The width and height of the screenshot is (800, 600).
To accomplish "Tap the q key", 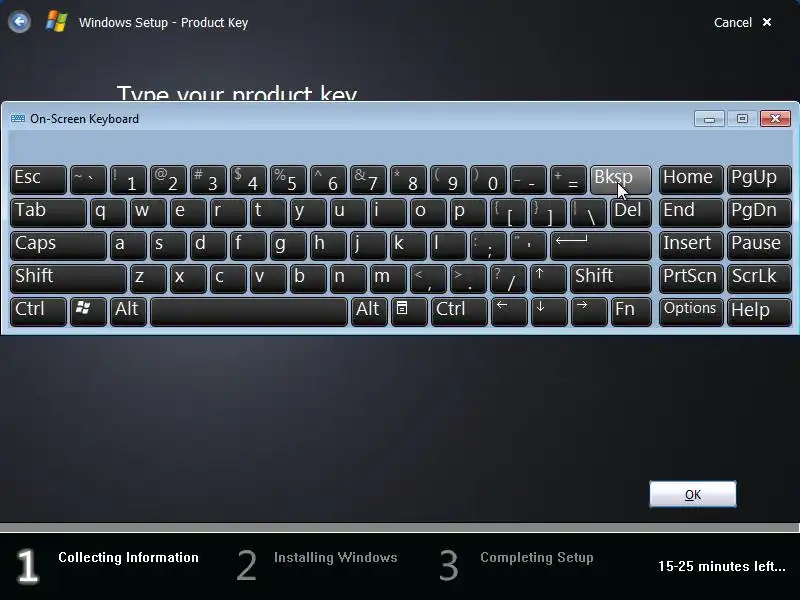I will click(x=108, y=213).
